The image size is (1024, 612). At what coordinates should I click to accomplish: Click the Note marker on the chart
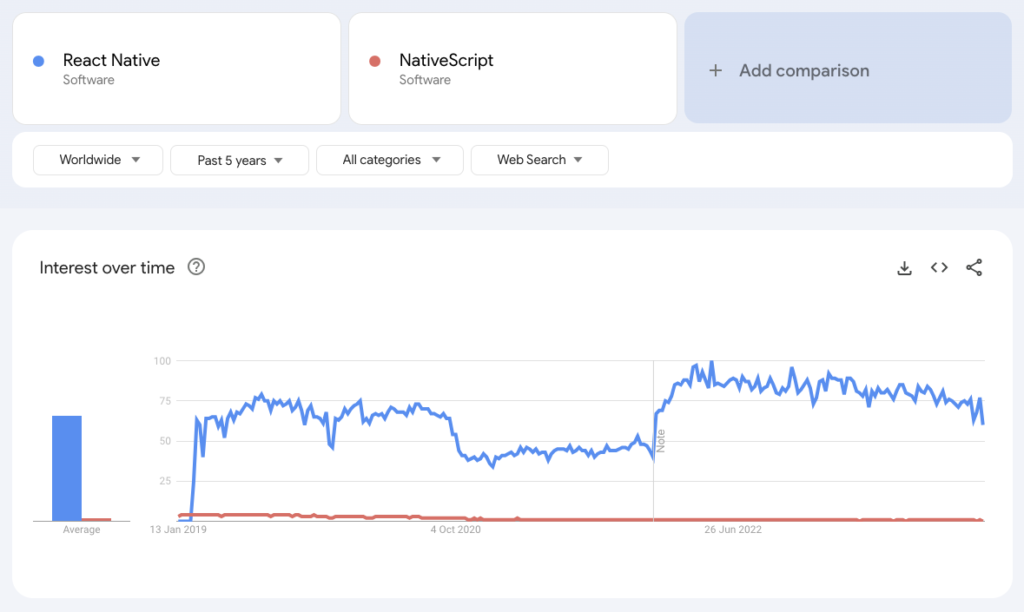[661, 441]
